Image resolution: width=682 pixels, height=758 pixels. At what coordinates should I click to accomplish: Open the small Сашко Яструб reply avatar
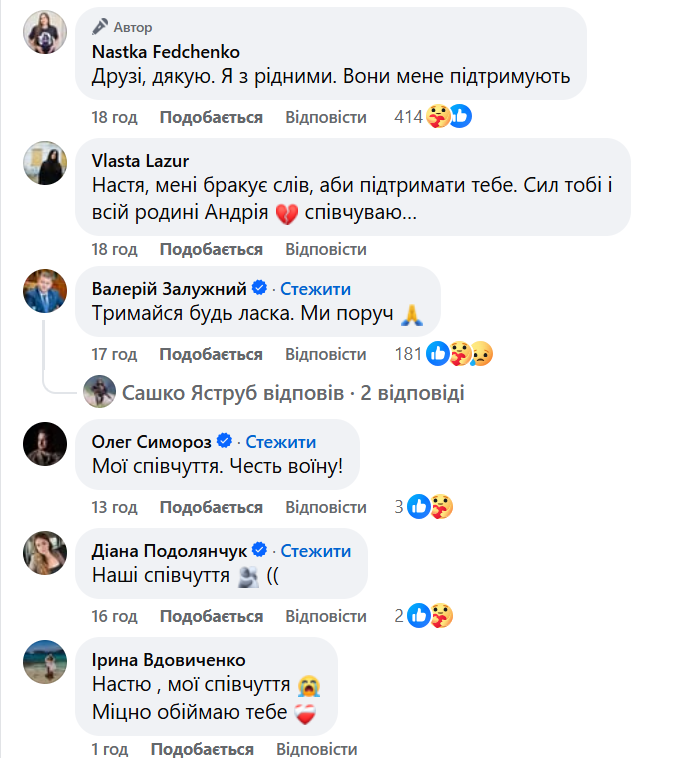point(99,393)
